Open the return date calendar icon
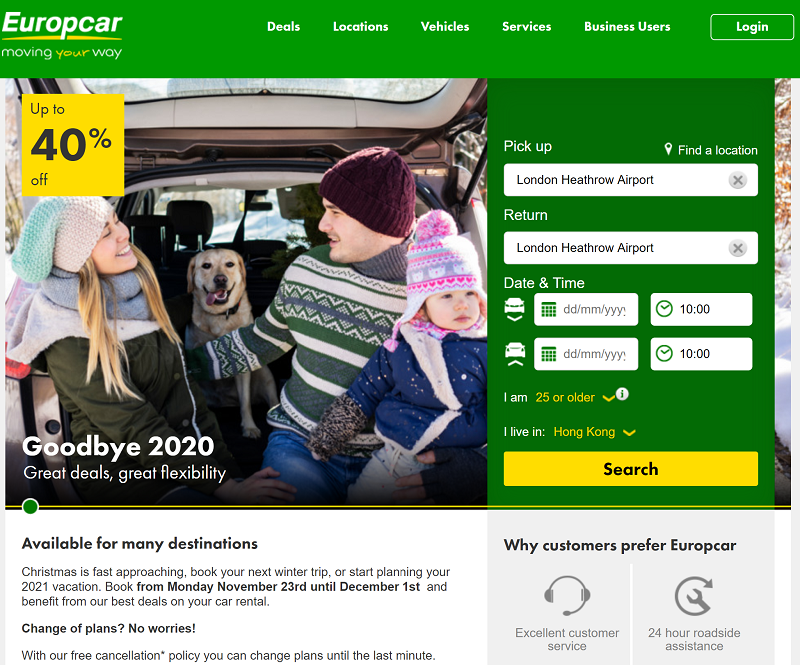The width and height of the screenshot is (800, 665). pyautogui.click(x=548, y=354)
